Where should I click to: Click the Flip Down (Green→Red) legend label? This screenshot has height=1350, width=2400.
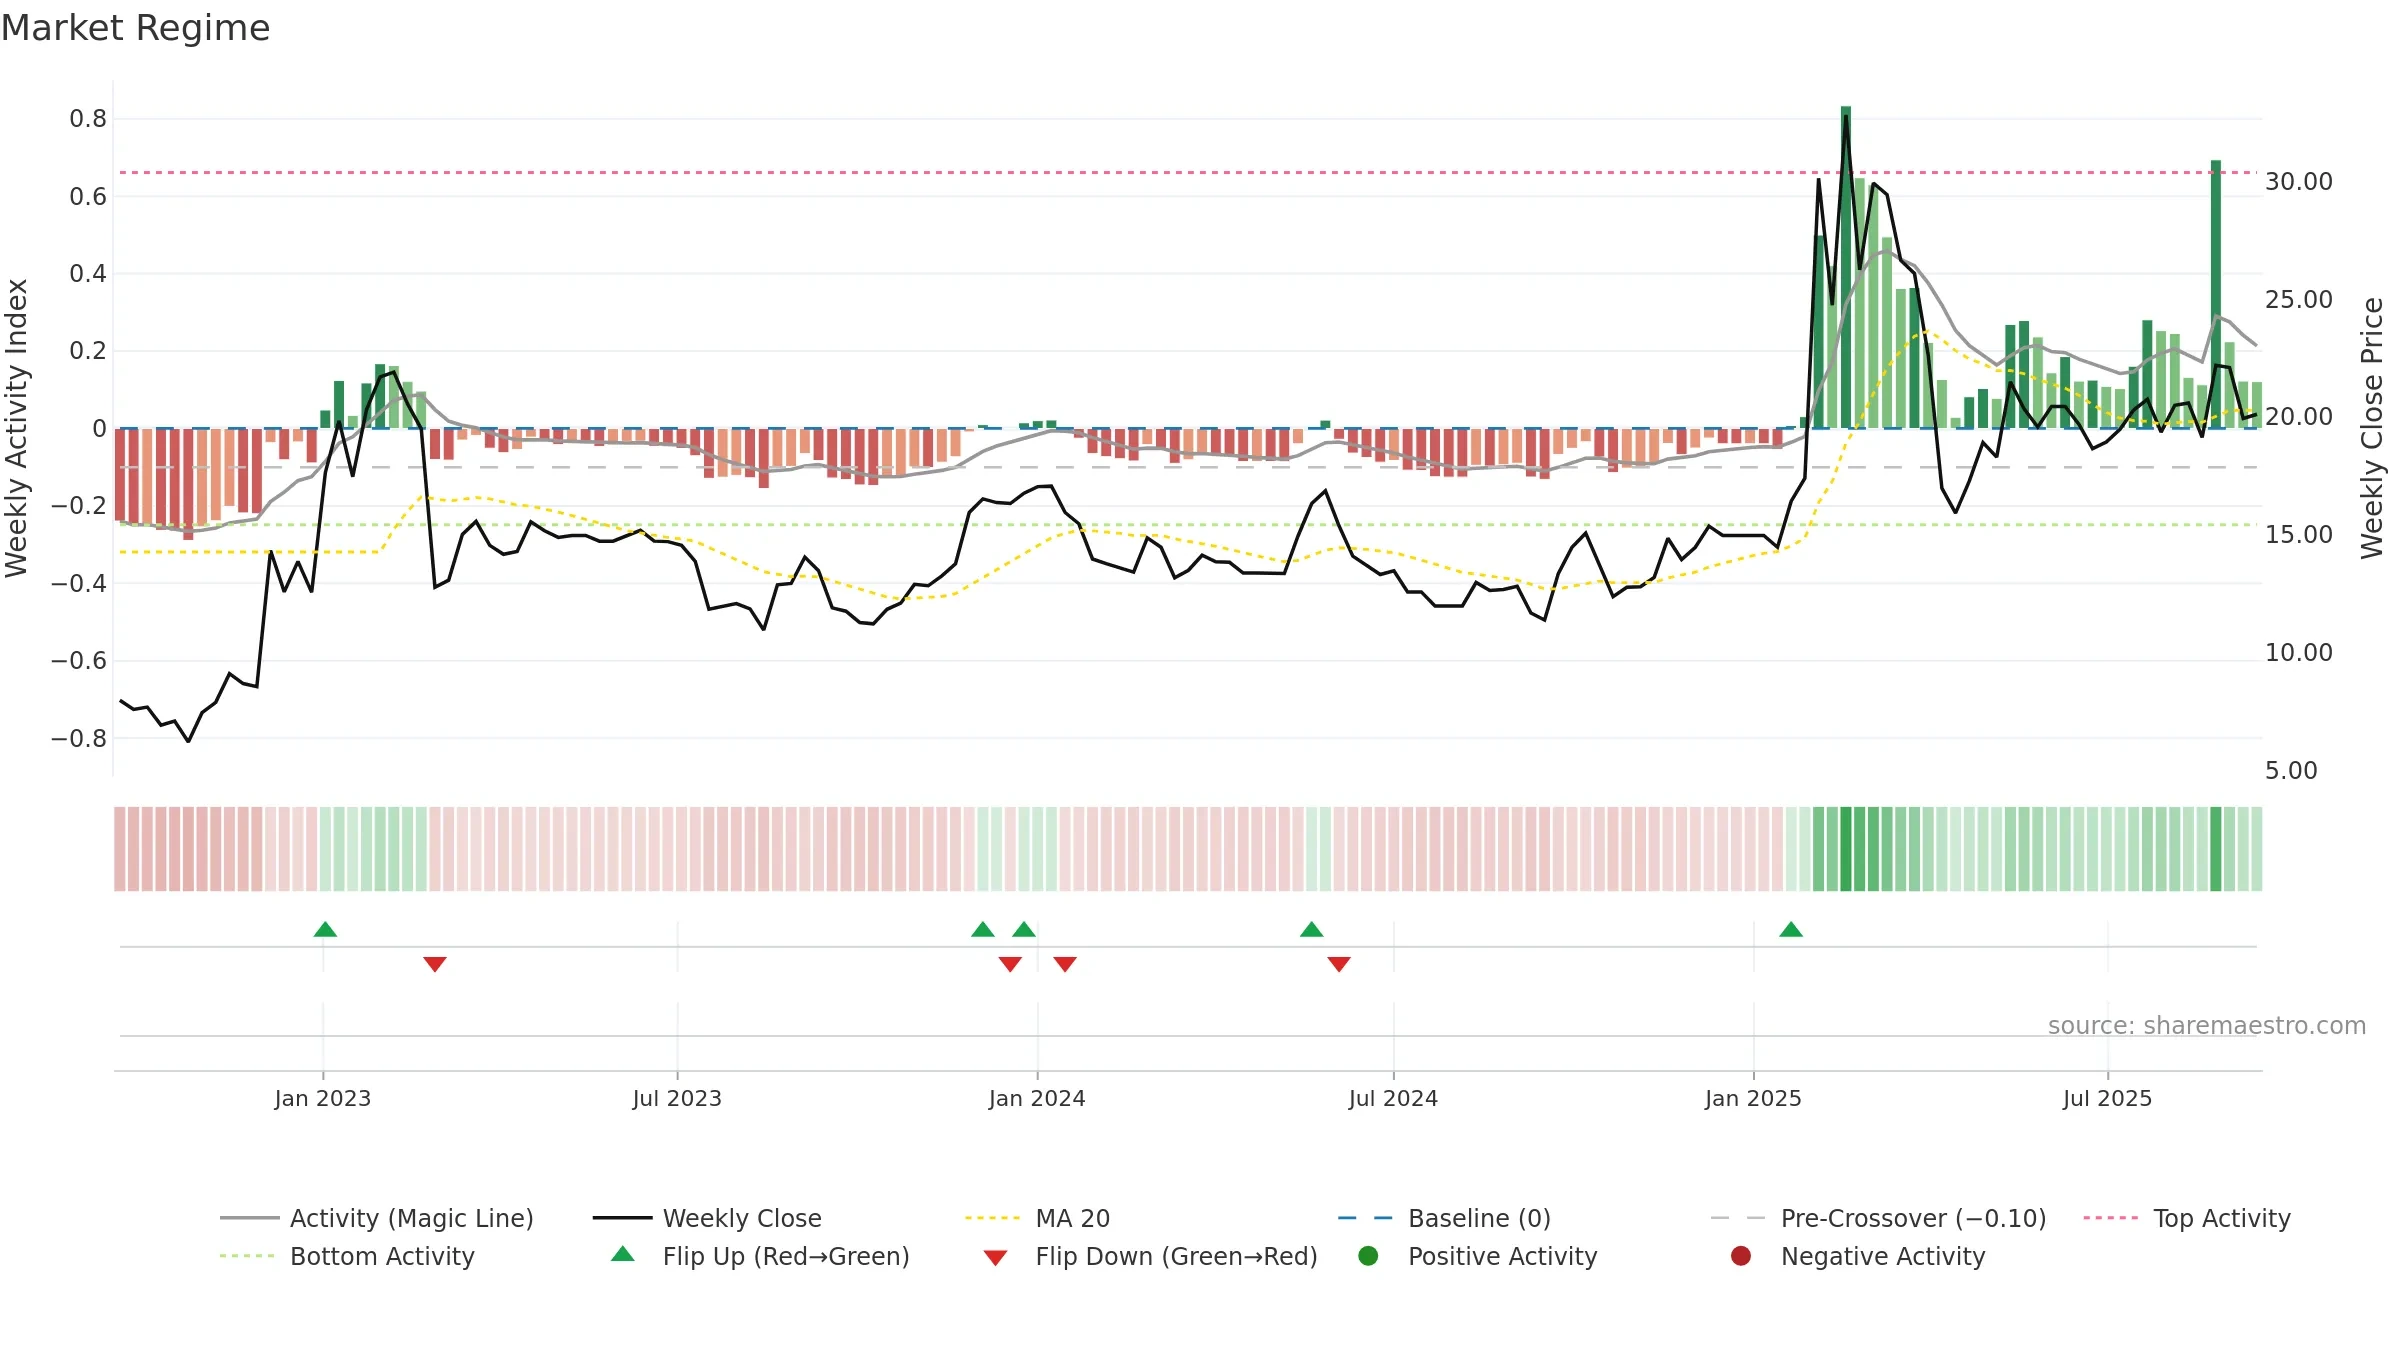tap(1176, 1256)
